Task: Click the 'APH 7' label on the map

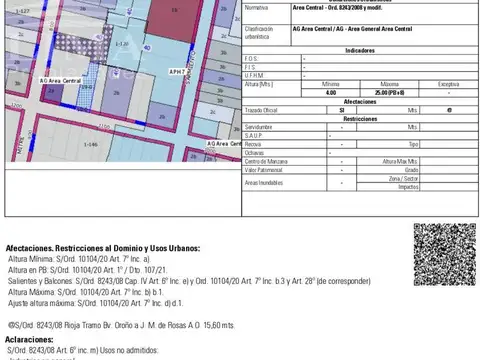Action: point(177,72)
